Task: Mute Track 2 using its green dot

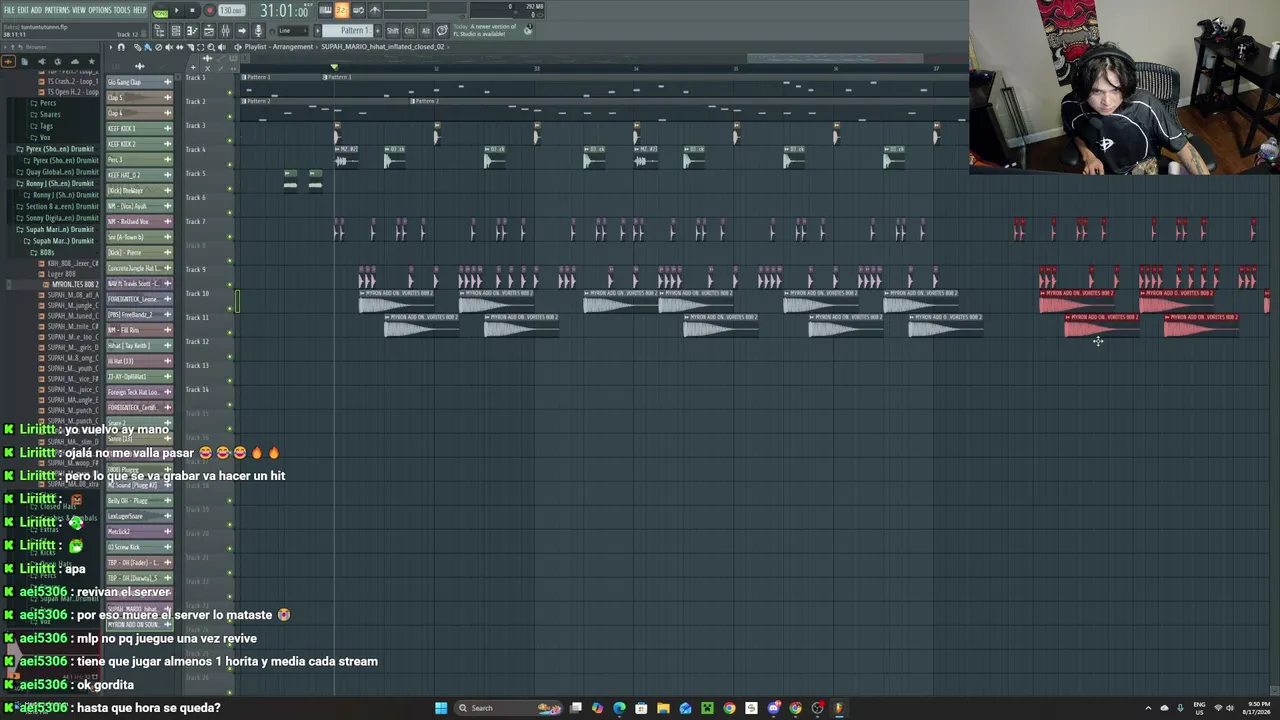Action: click(230, 117)
